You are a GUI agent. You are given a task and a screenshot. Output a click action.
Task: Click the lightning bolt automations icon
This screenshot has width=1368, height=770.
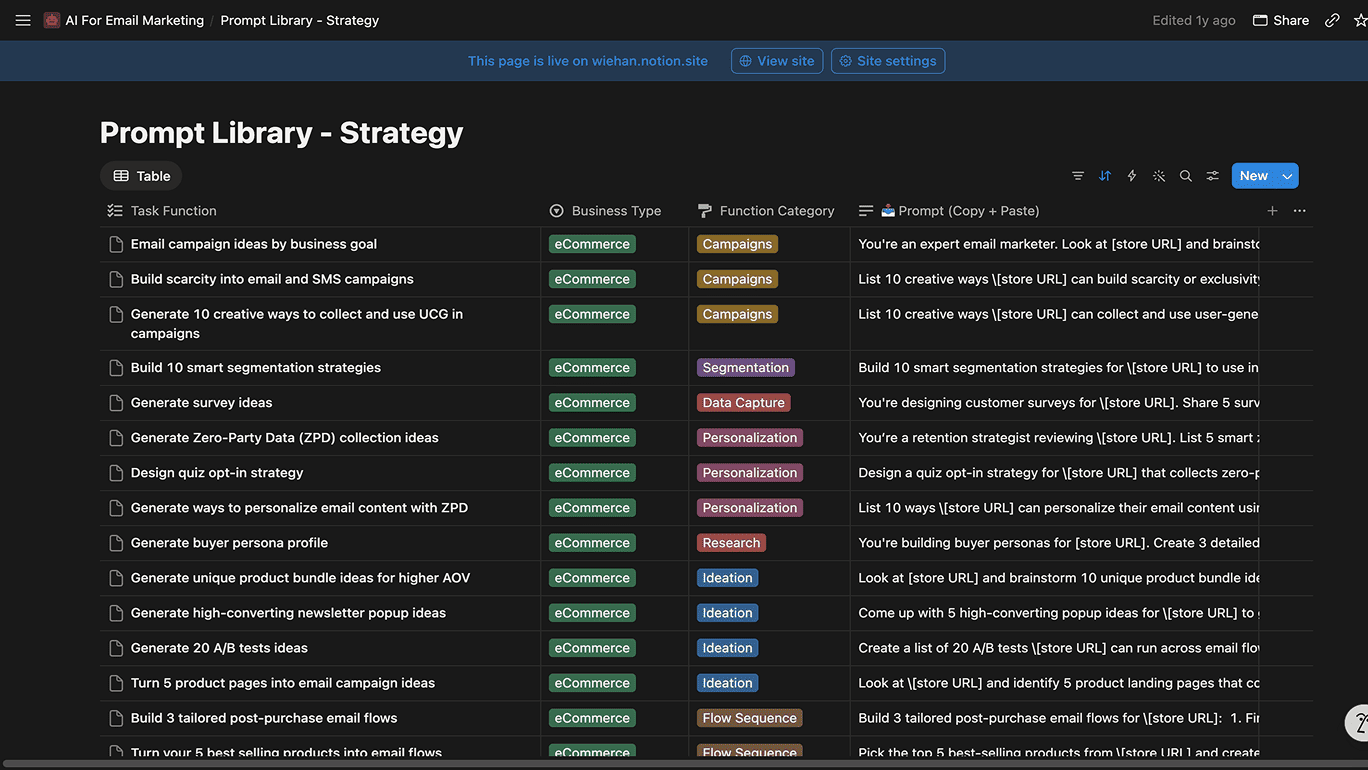click(1132, 176)
